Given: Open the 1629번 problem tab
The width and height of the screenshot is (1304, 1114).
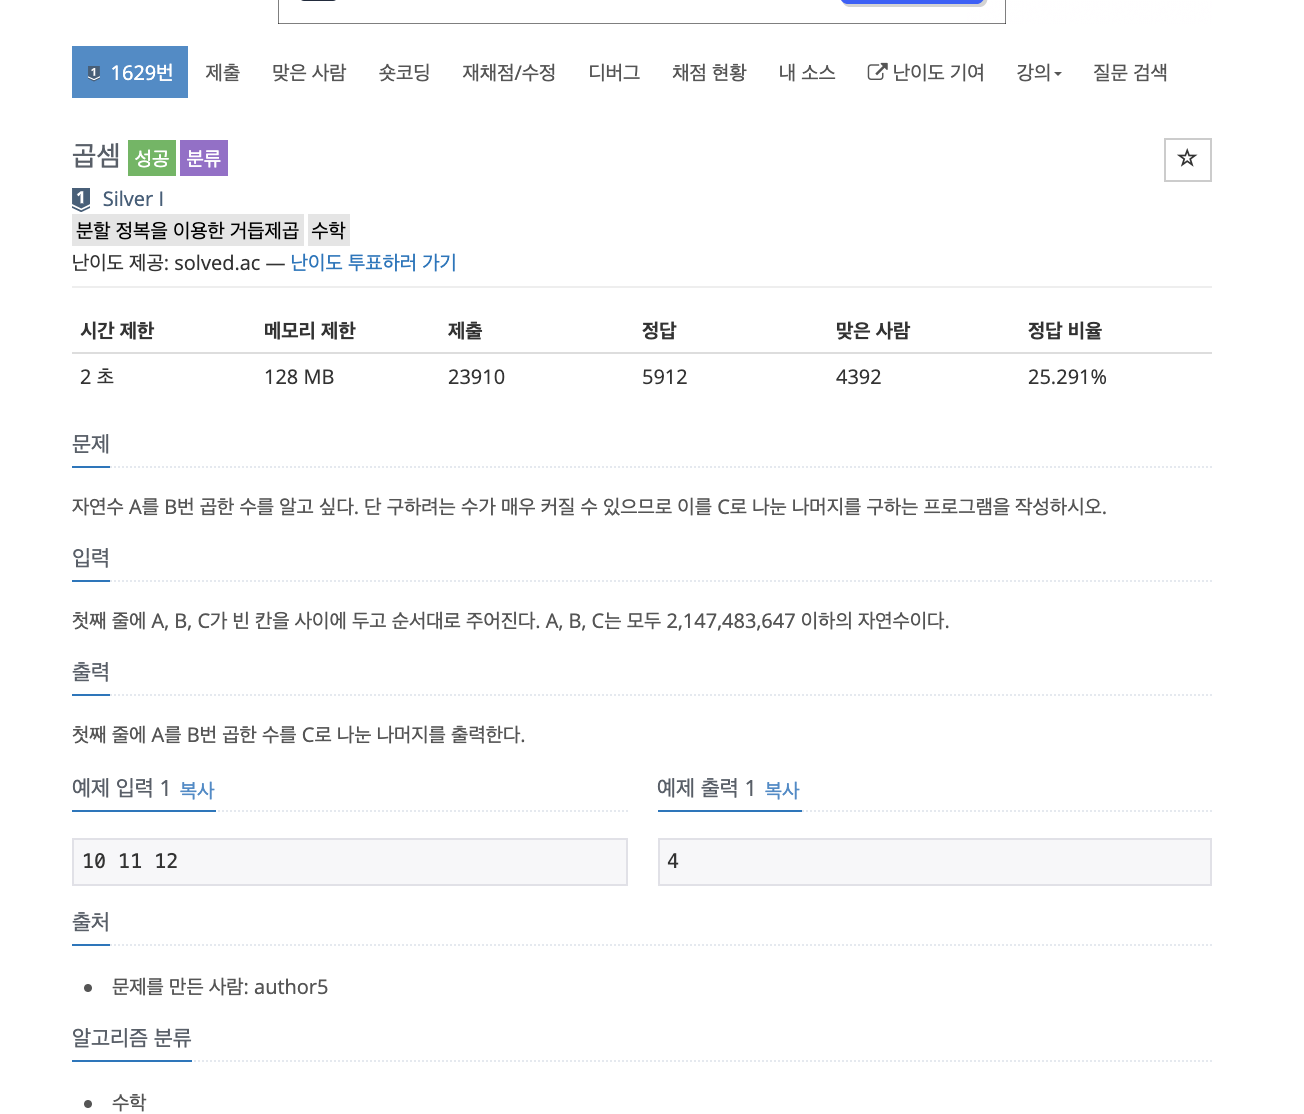Looking at the screenshot, I should coord(130,72).
